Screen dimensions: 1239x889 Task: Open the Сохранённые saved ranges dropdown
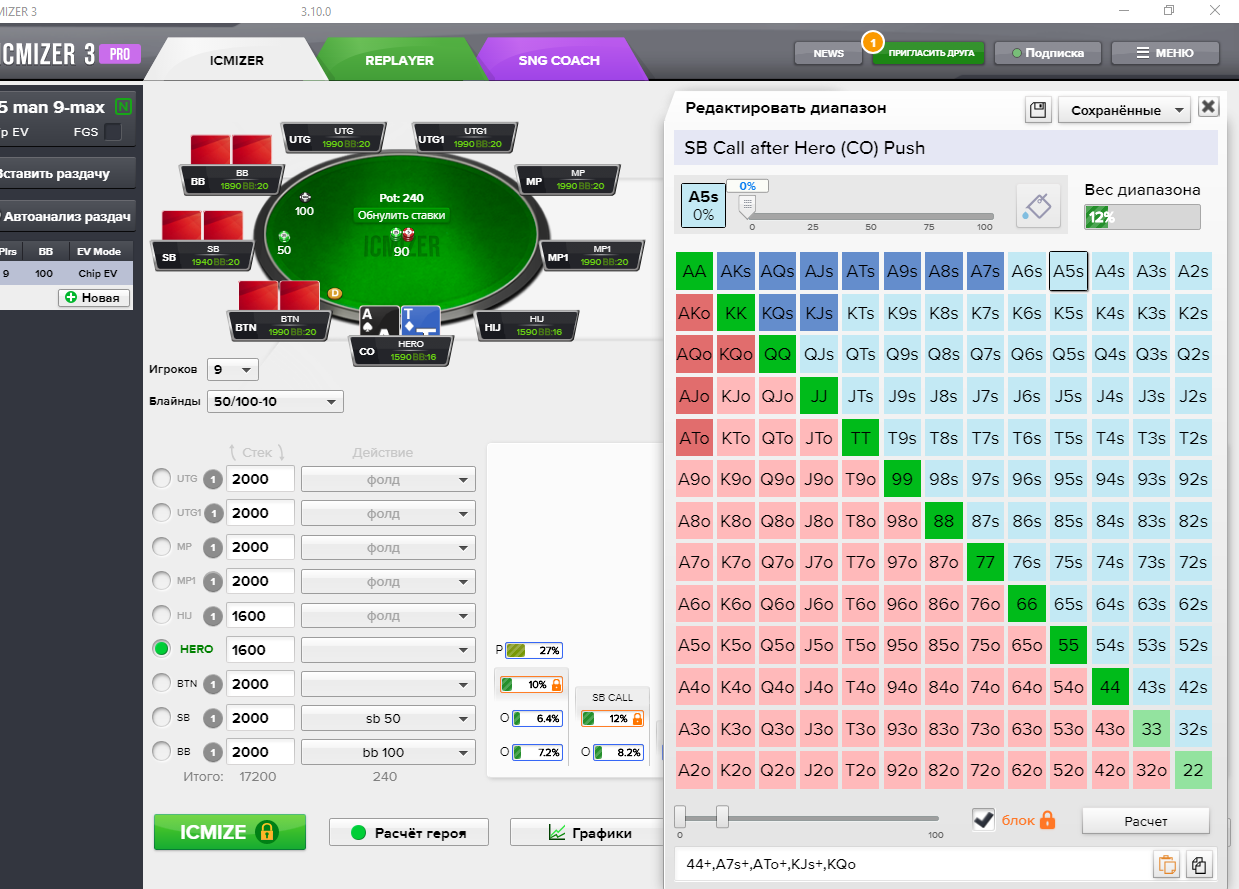point(1124,110)
